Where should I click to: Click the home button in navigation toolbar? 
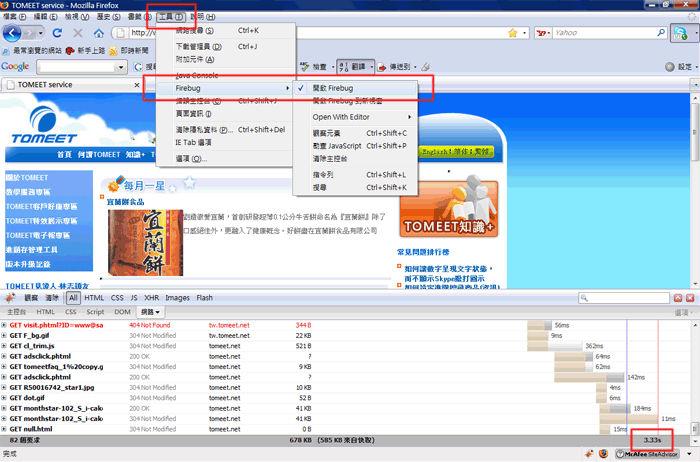click(x=98, y=33)
